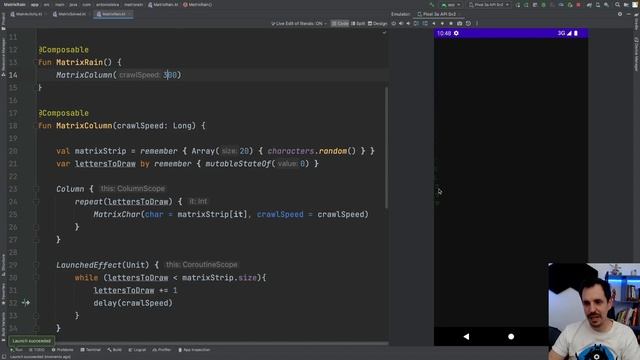Click 'LaunchedEffect(Unit)' text on line 29
This screenshot has width=640, height=360.
[x=103, y=265]
